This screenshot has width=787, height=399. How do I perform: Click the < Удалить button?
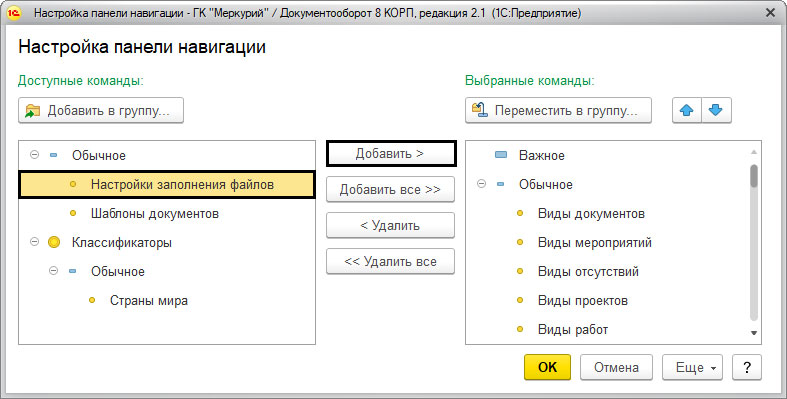click(x=390, y=226)
